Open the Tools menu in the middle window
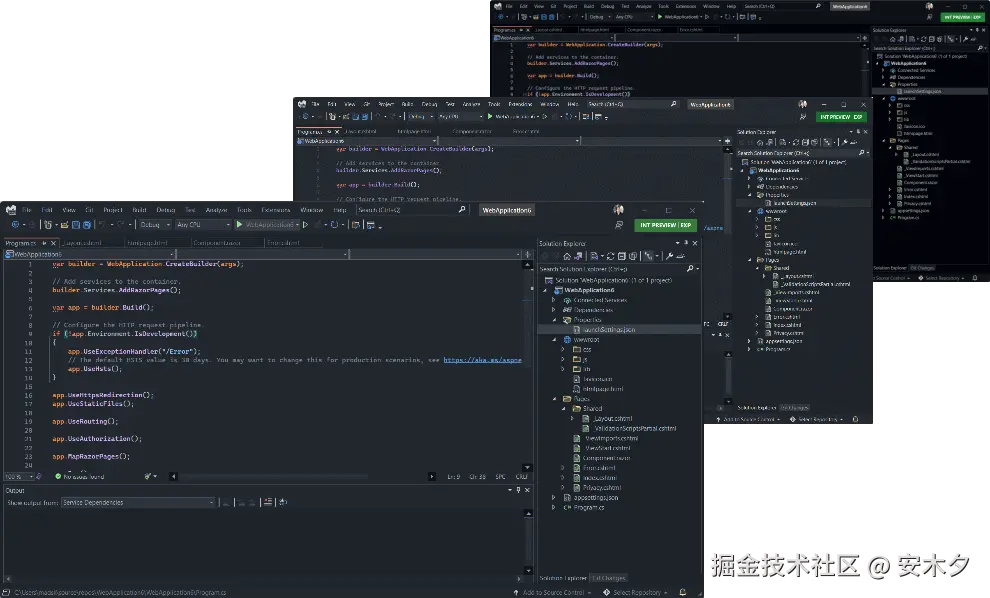The width and height of the screenshot is (990, 598). coord(494,104)
